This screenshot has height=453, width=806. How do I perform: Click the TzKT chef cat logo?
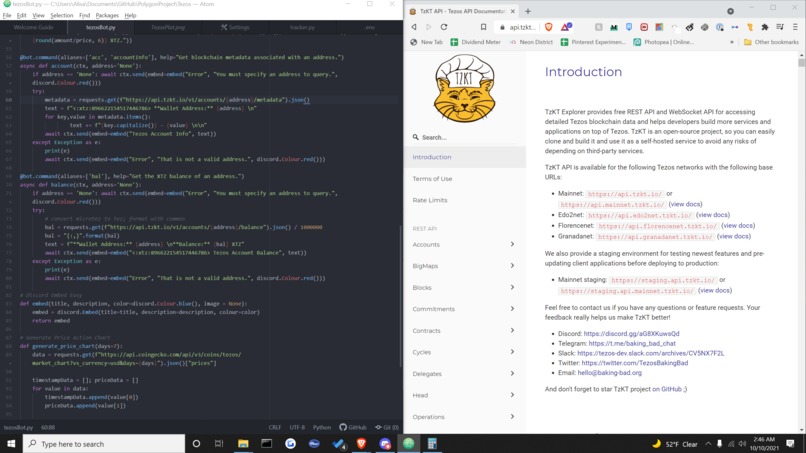tap(464, 88)
